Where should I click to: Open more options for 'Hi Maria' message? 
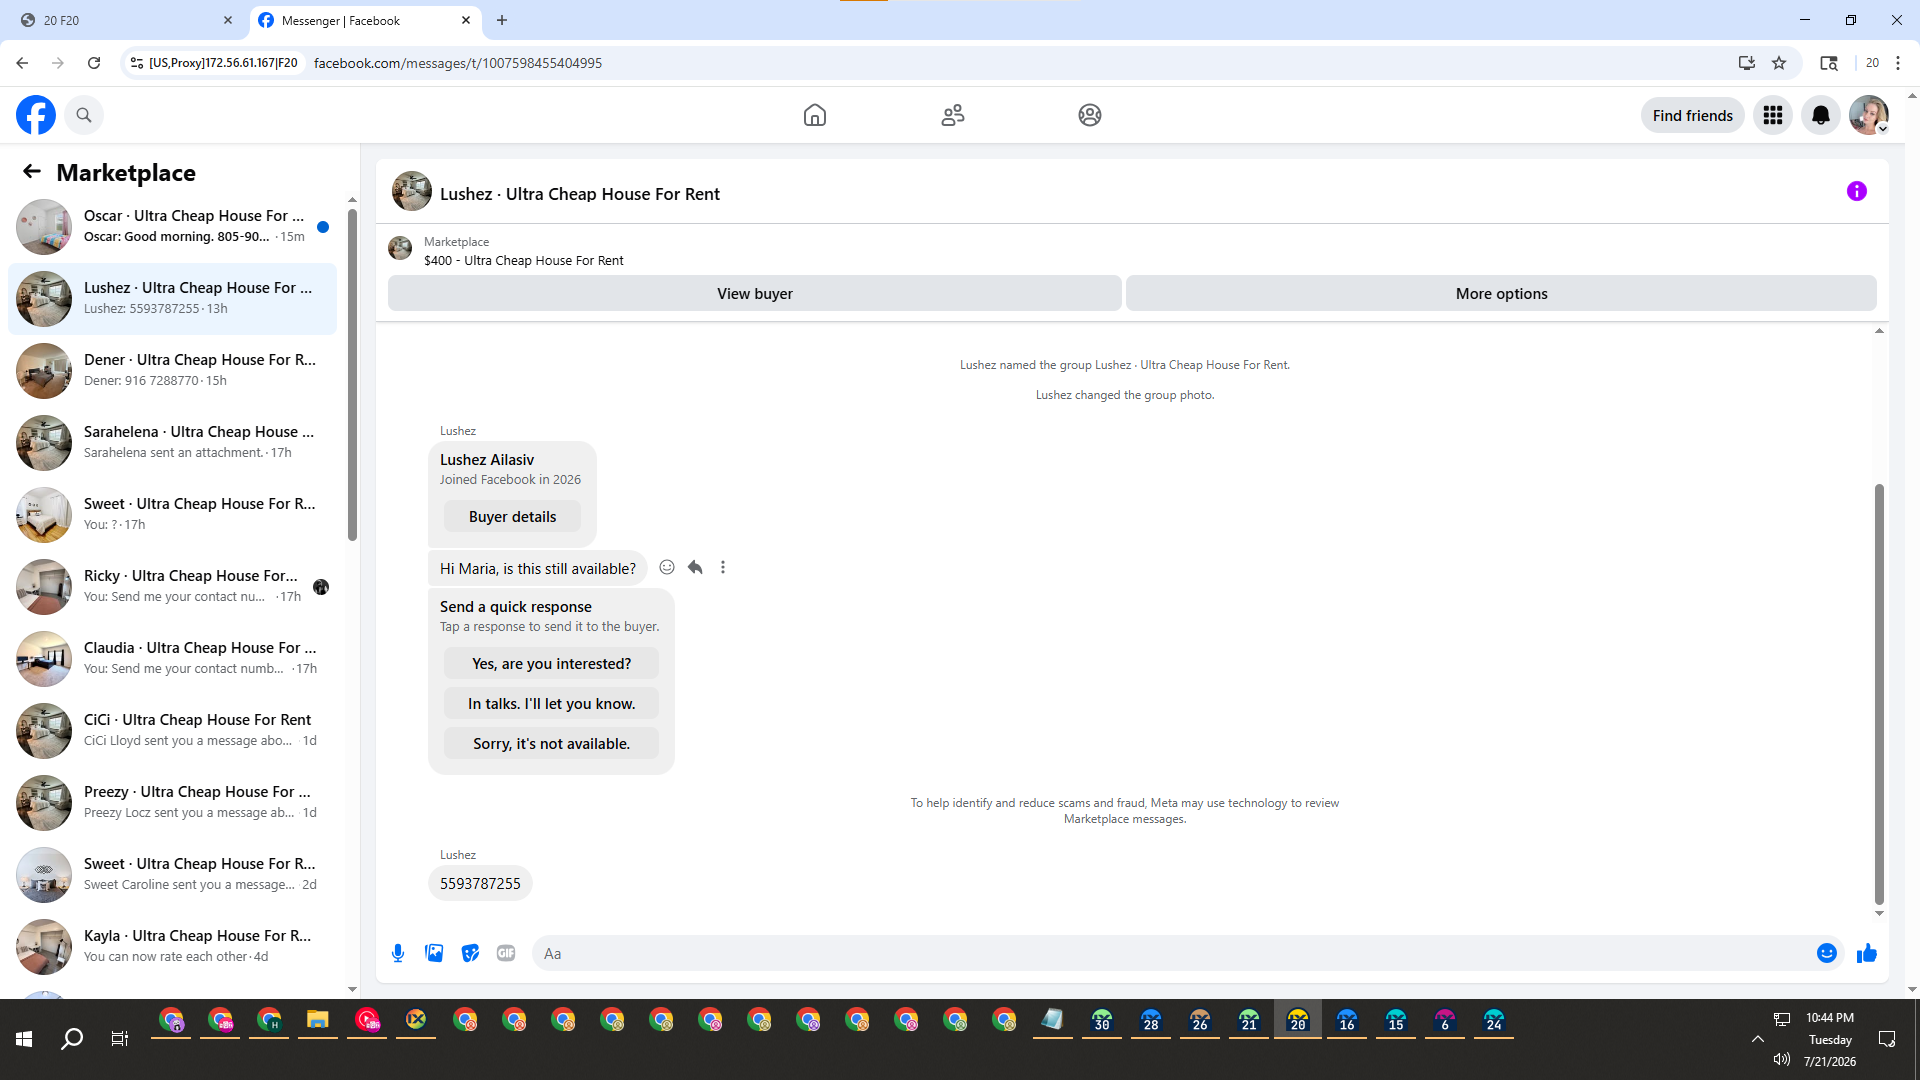tap(723, 567)
